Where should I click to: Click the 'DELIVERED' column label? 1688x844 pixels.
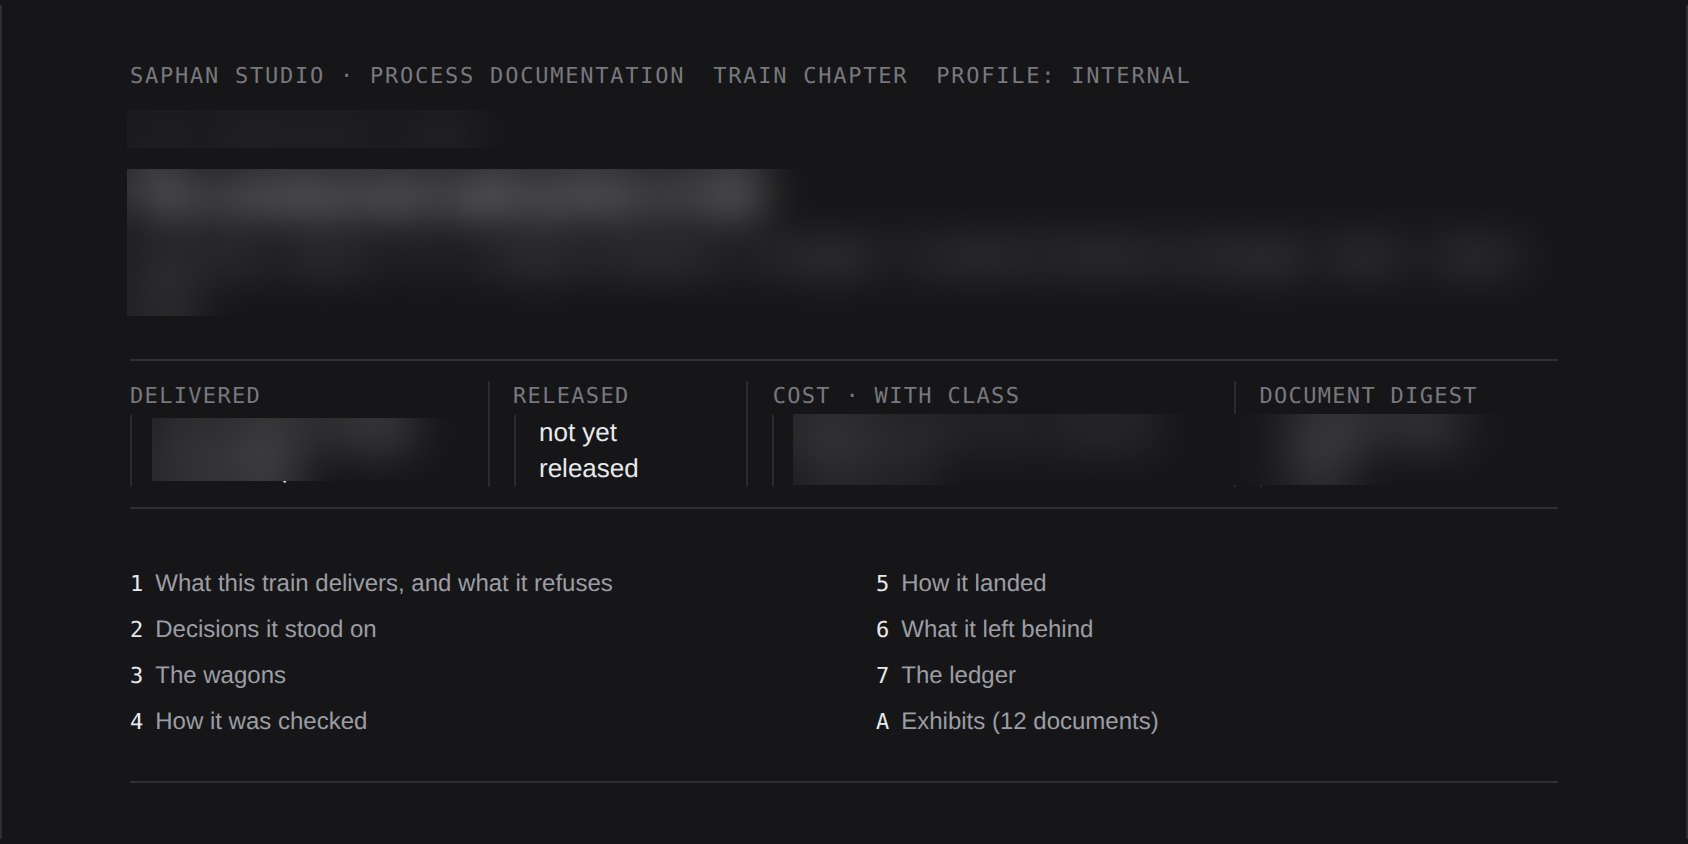tap(195, 396)
